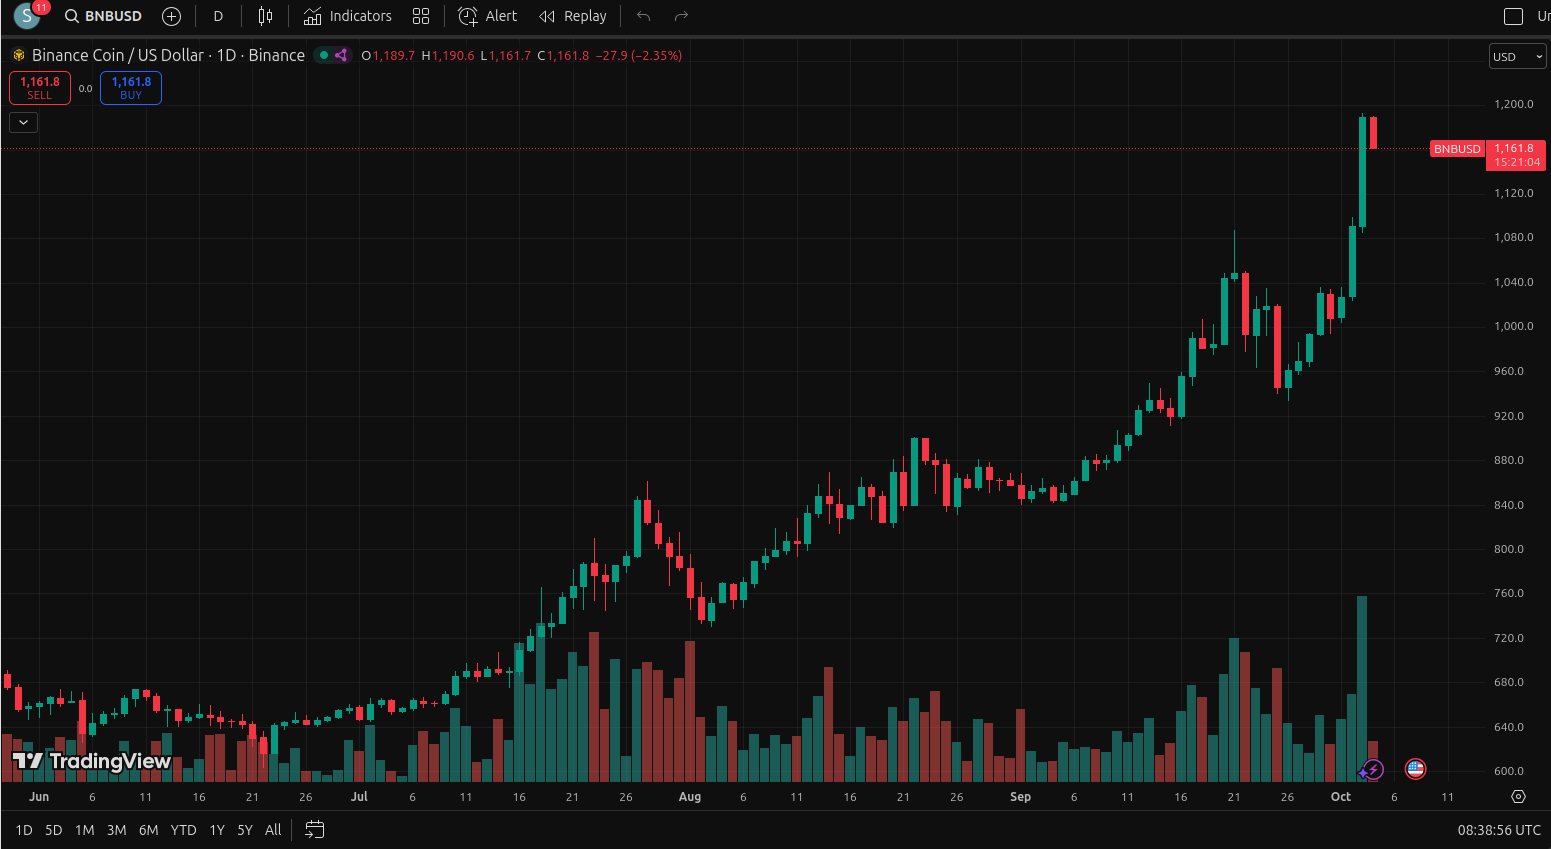Click the Aug label on time axis
1551x849 pixels.
tap(690, 797)
